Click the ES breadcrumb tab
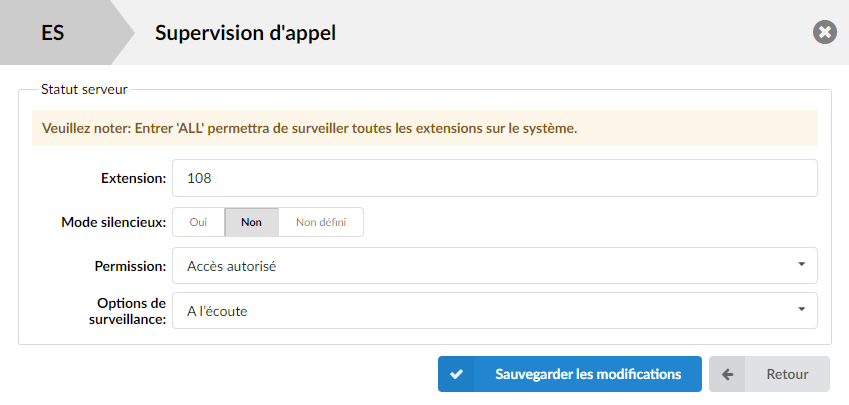The height and width of the screenshot is (405, 849). click(53, 33)
